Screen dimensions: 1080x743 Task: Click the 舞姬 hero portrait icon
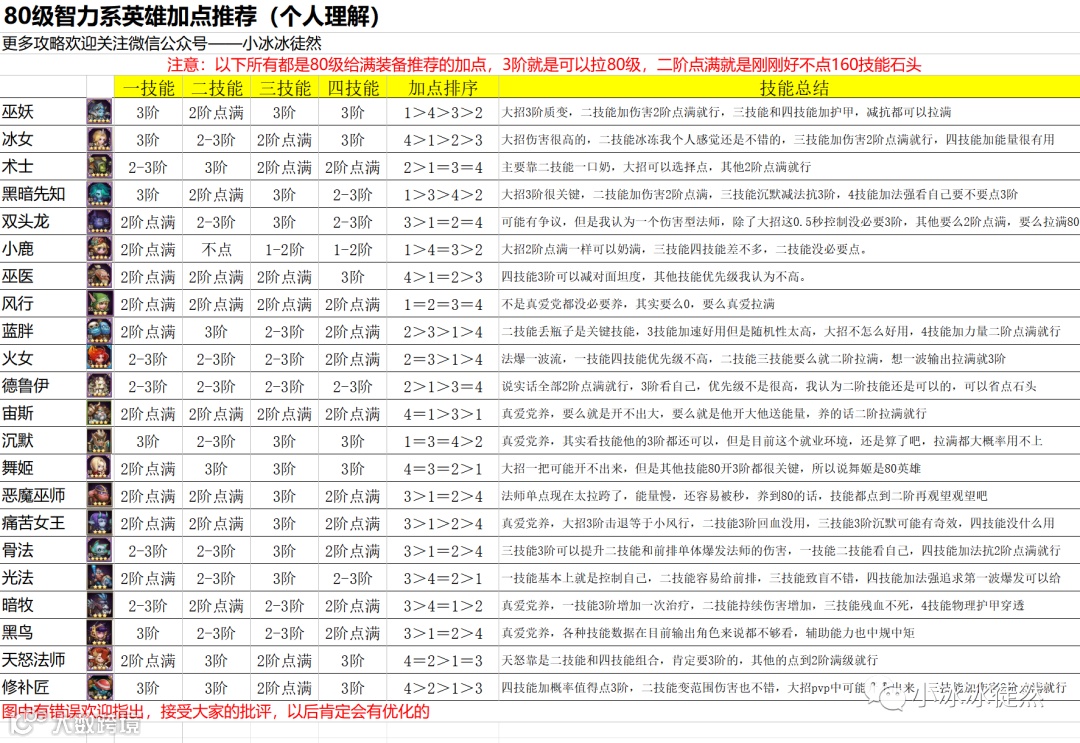coord(99,468)
